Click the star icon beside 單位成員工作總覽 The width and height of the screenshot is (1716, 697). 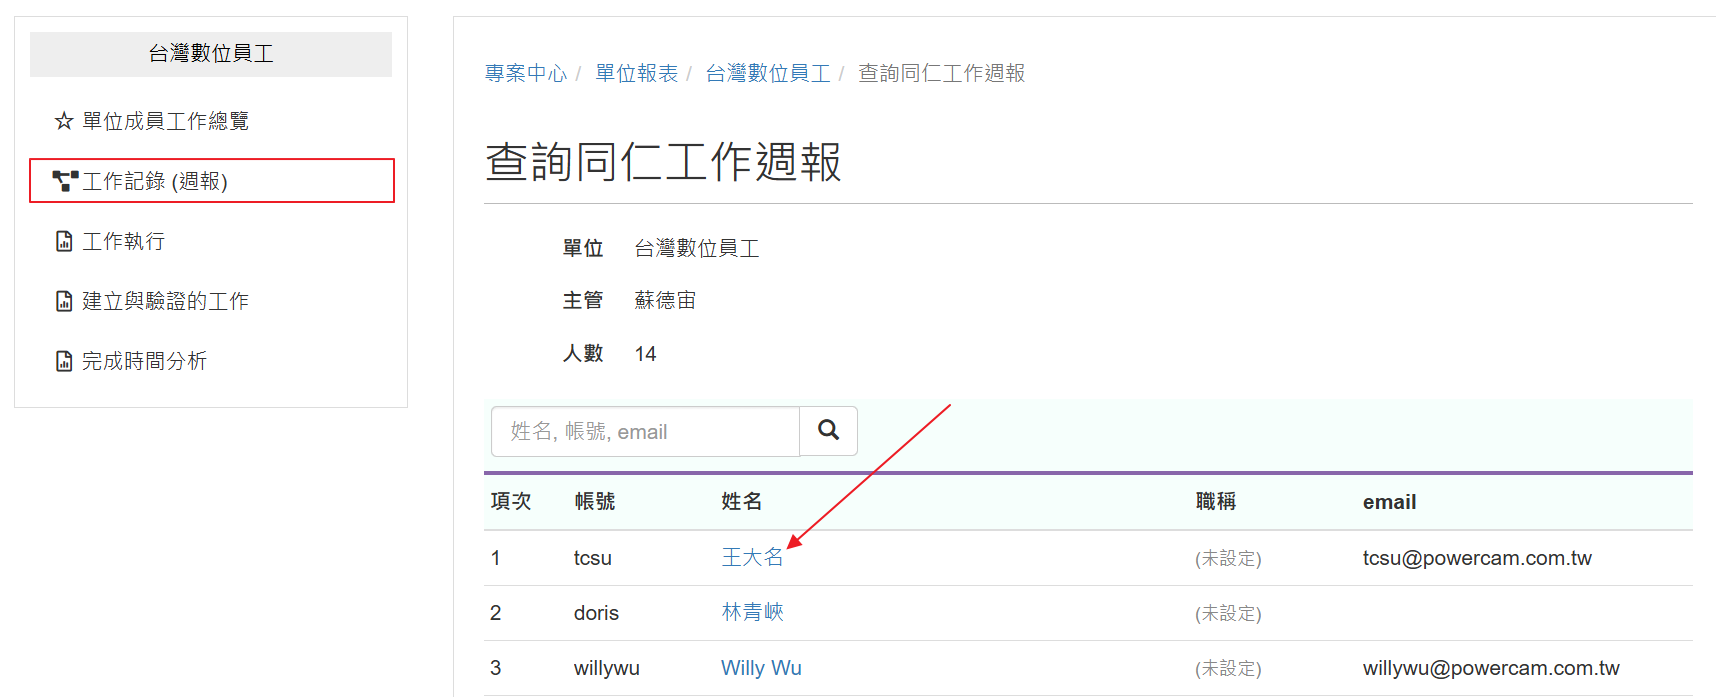(64, 121)
